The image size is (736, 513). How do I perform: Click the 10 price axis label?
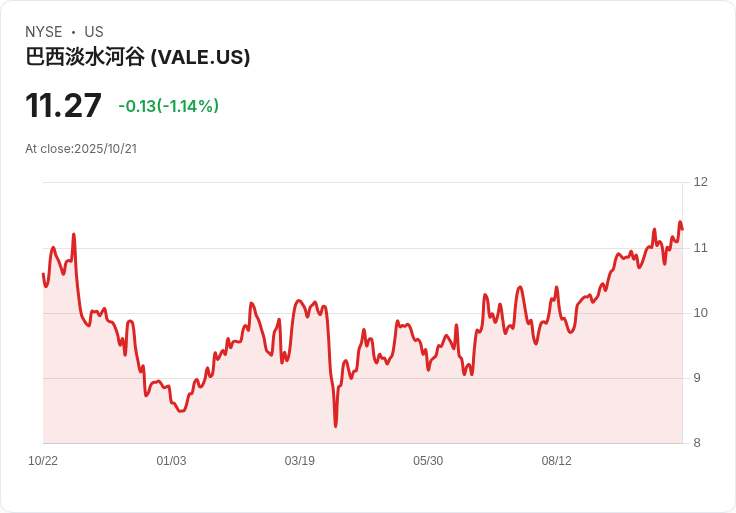(x=700, y=313)
